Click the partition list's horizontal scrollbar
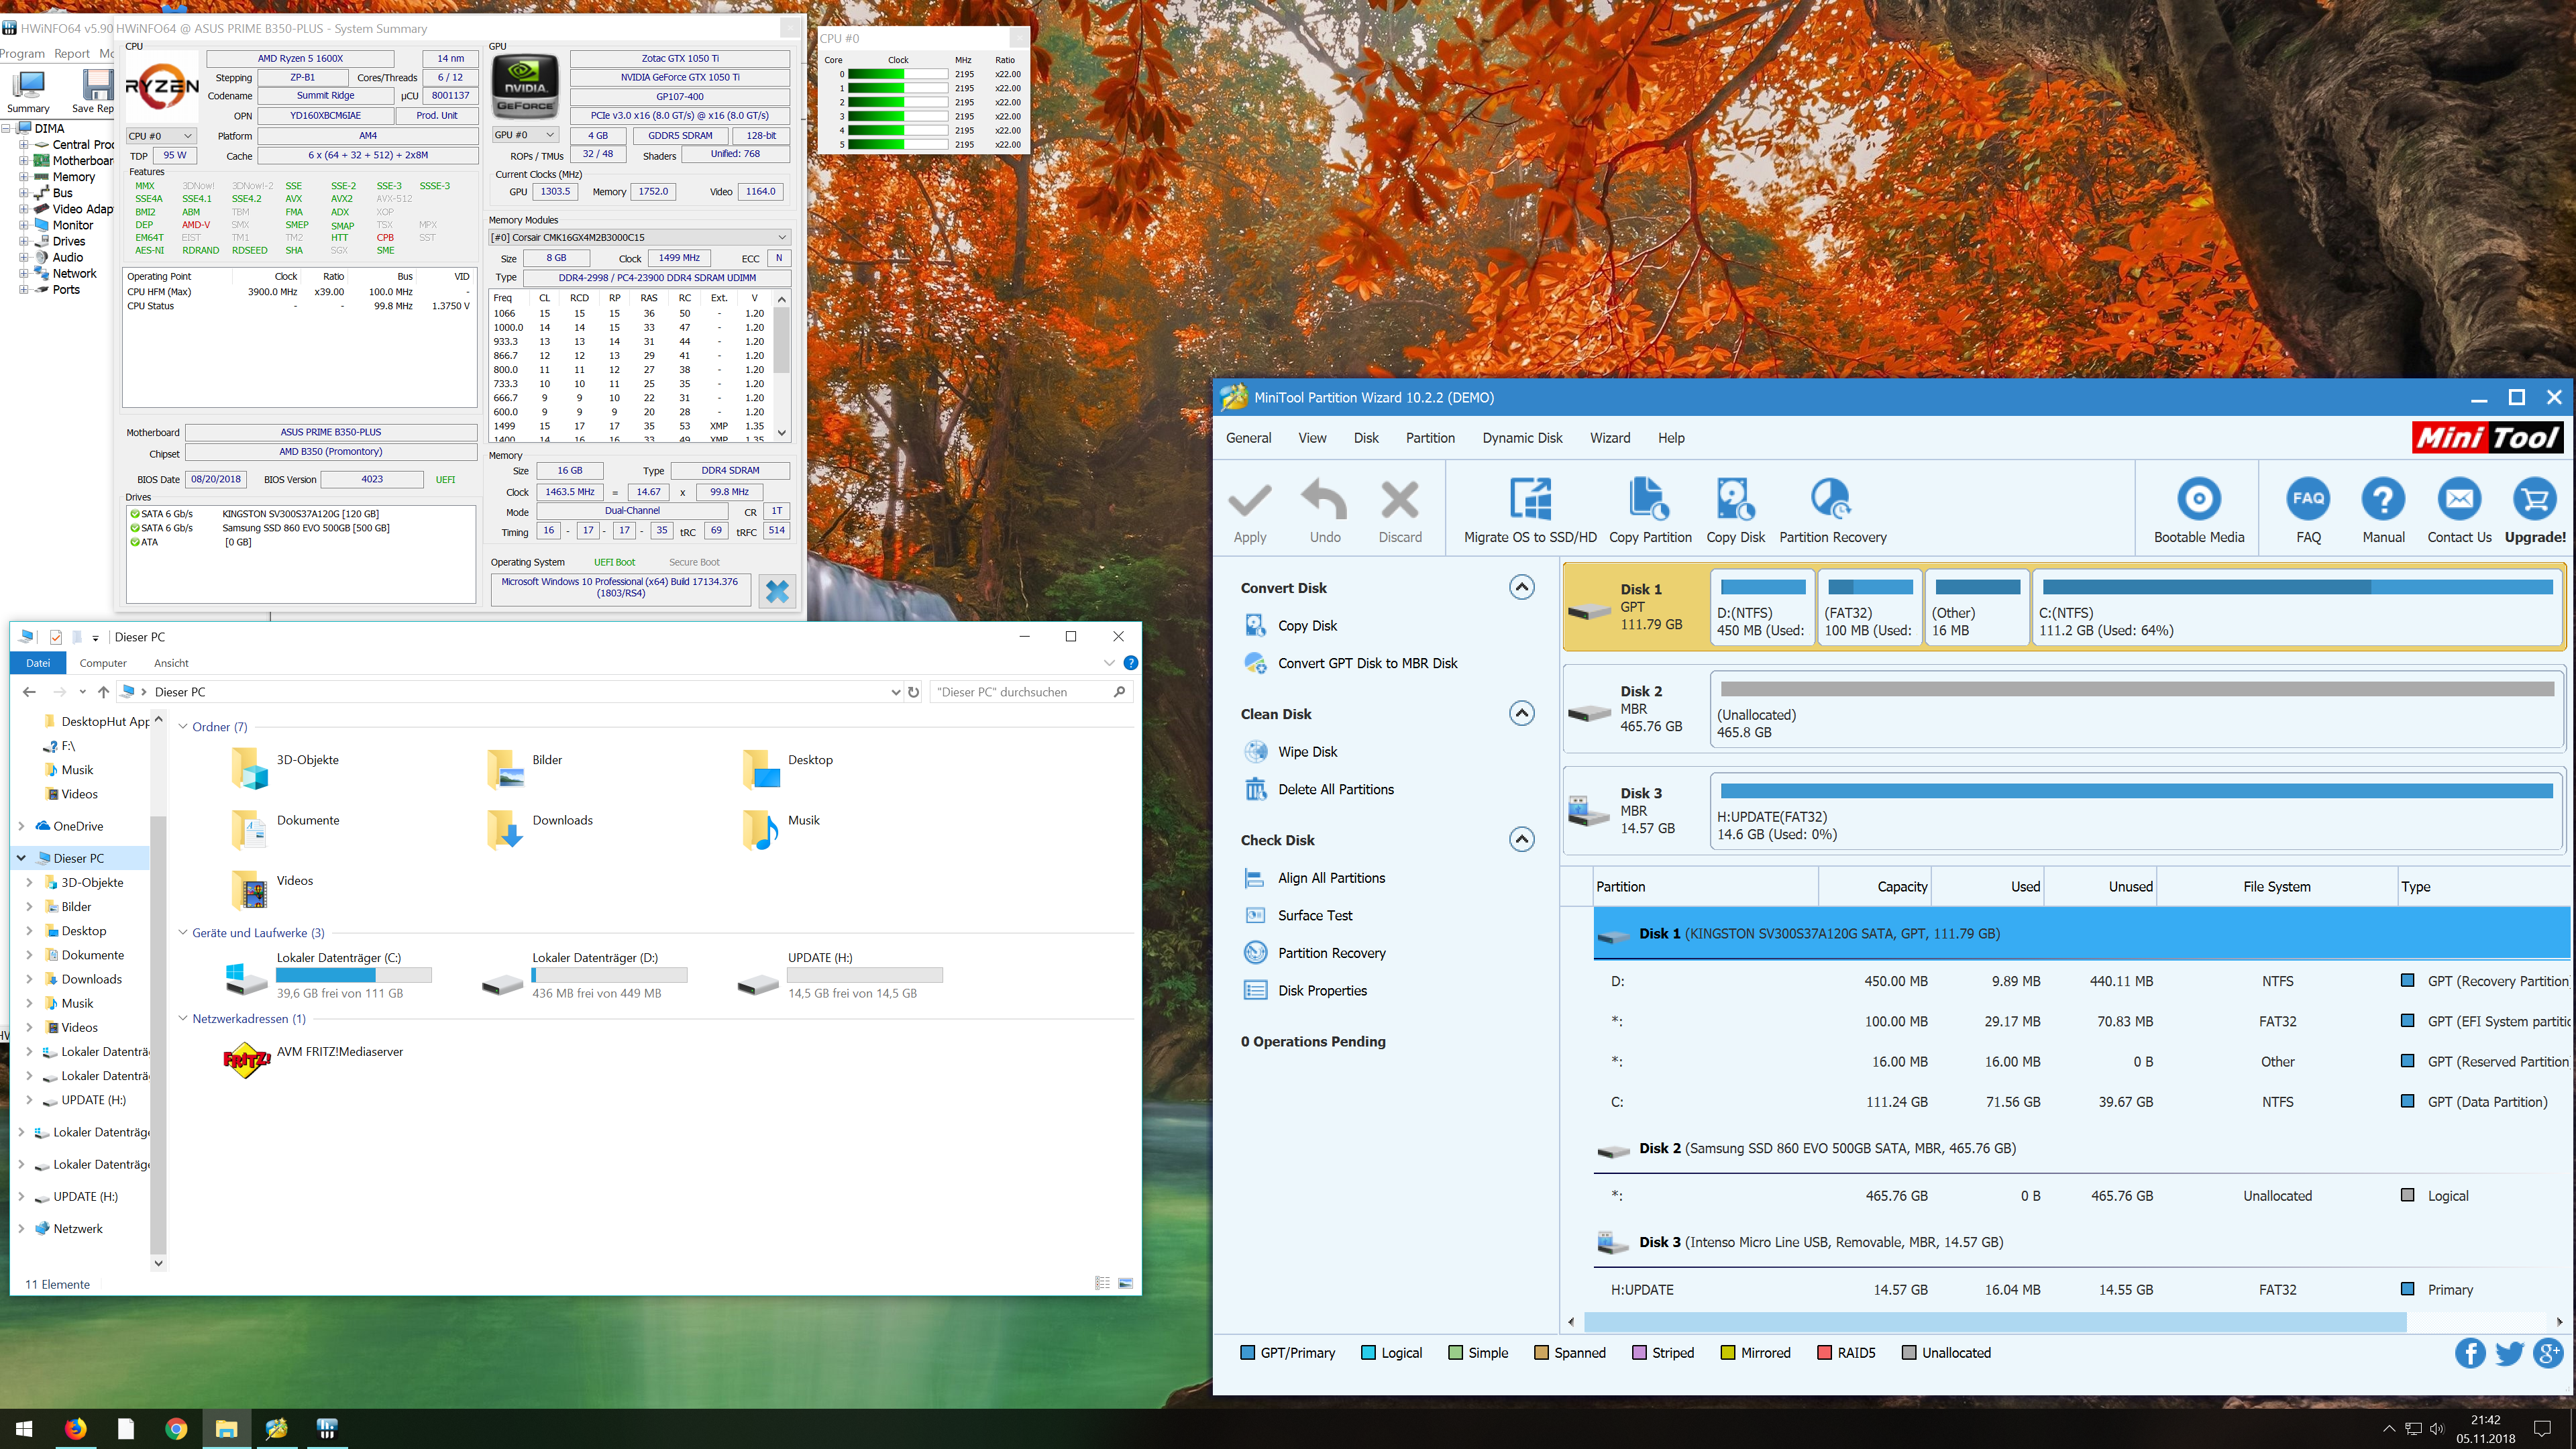Image resolution: width=2576 pixels, height=1449 pixels. (x=1994, y=1322)
